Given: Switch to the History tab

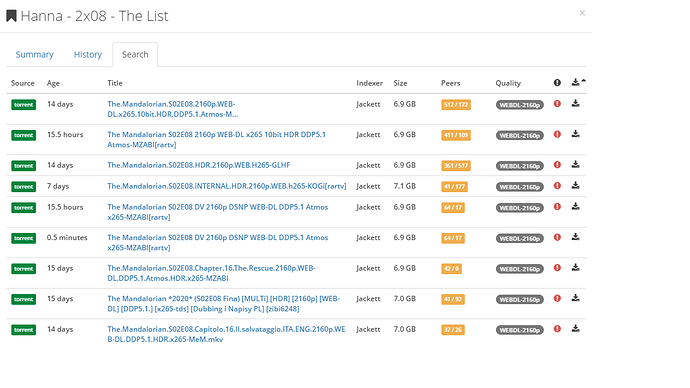Looking at the screenshot, I should pos(88,55).
